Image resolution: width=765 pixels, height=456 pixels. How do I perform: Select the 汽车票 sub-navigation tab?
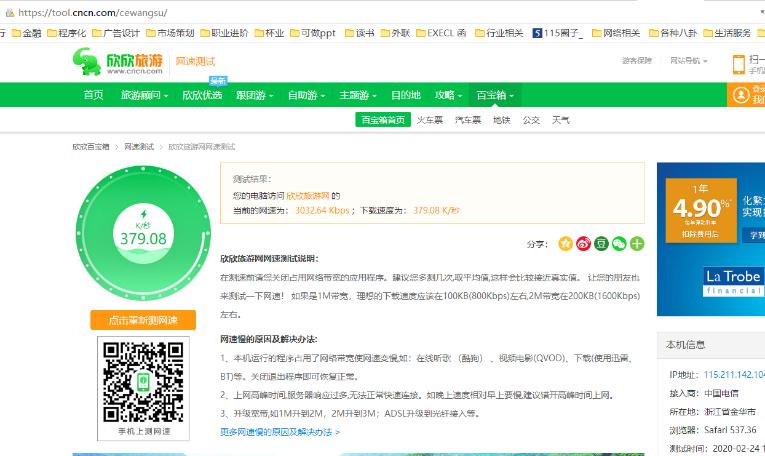point(468,120)
